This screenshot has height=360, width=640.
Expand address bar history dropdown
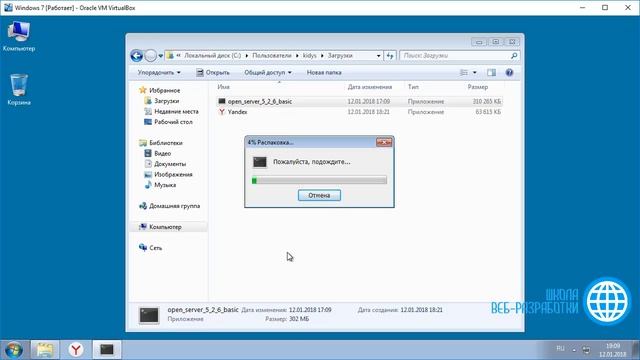[379, 56]
